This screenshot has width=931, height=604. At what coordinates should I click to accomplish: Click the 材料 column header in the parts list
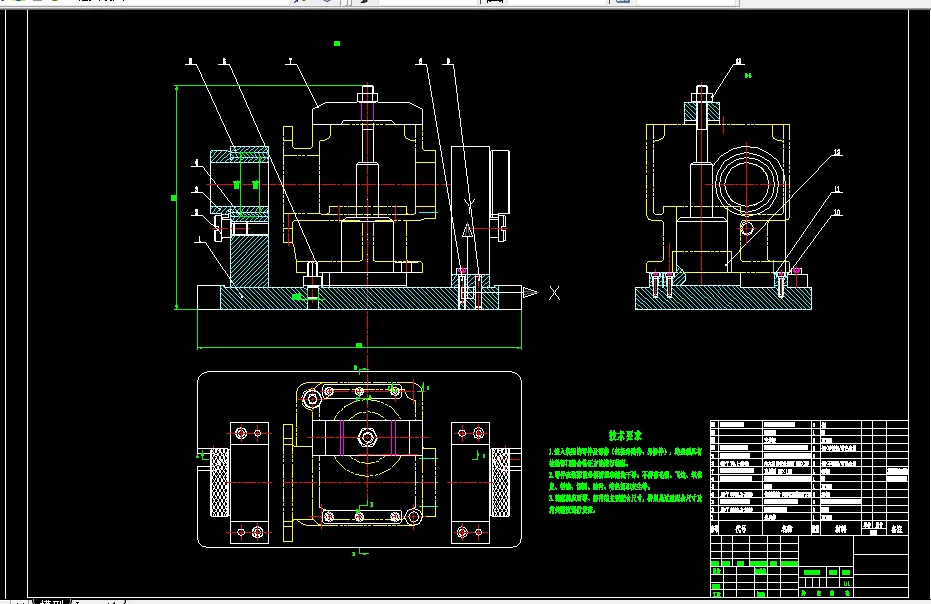tap(840, 529)
